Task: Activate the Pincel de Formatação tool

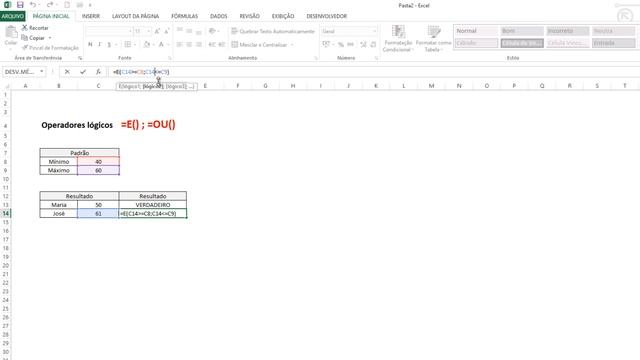Action: pos(50,48)
